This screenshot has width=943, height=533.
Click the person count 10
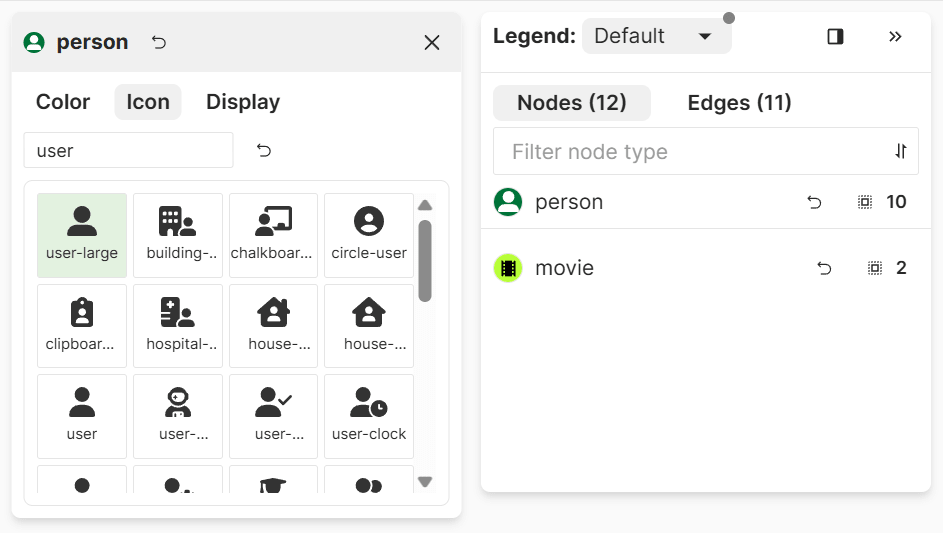pyautogui.click(x=896, y=202)
